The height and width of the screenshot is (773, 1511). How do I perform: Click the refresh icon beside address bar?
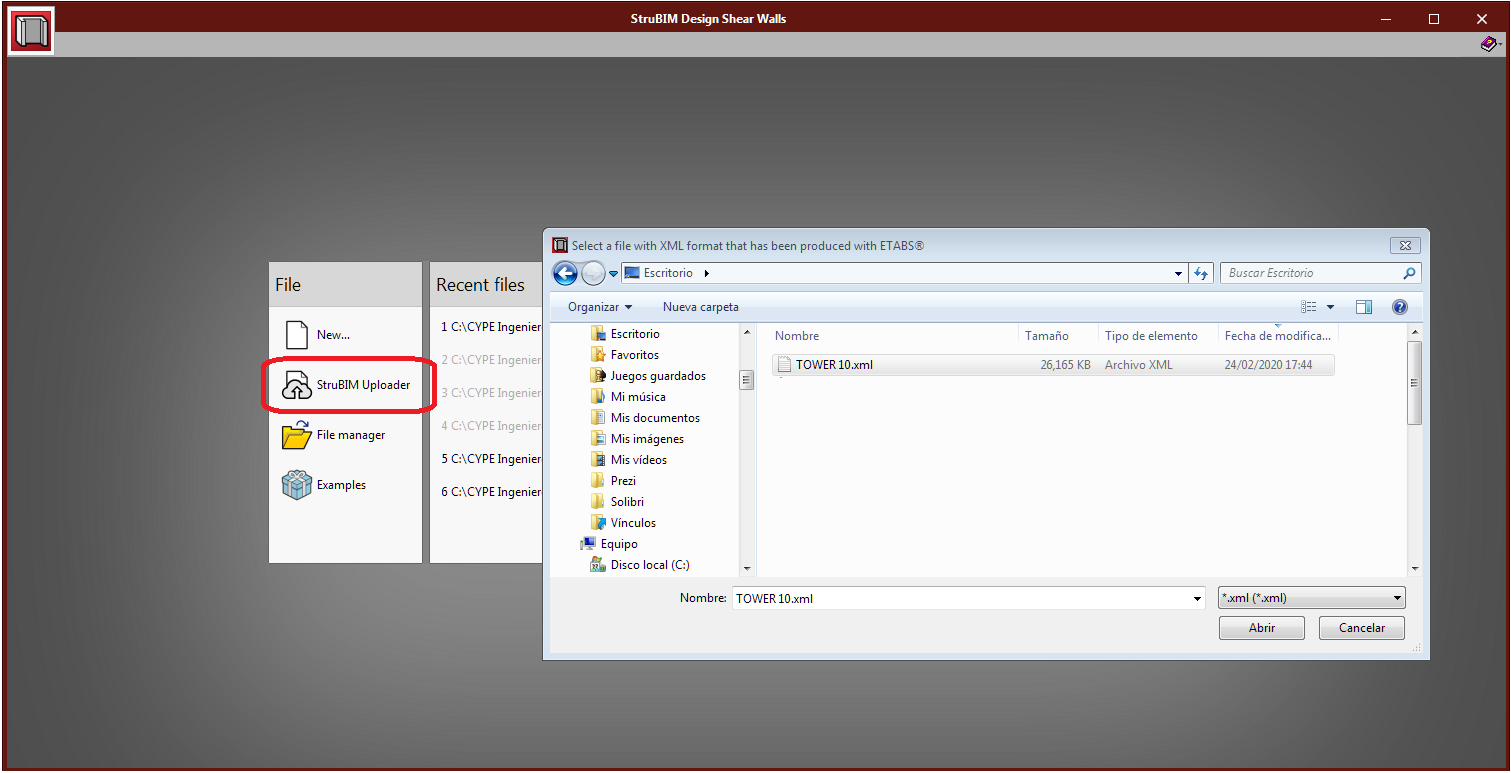tap(1201, 273)
